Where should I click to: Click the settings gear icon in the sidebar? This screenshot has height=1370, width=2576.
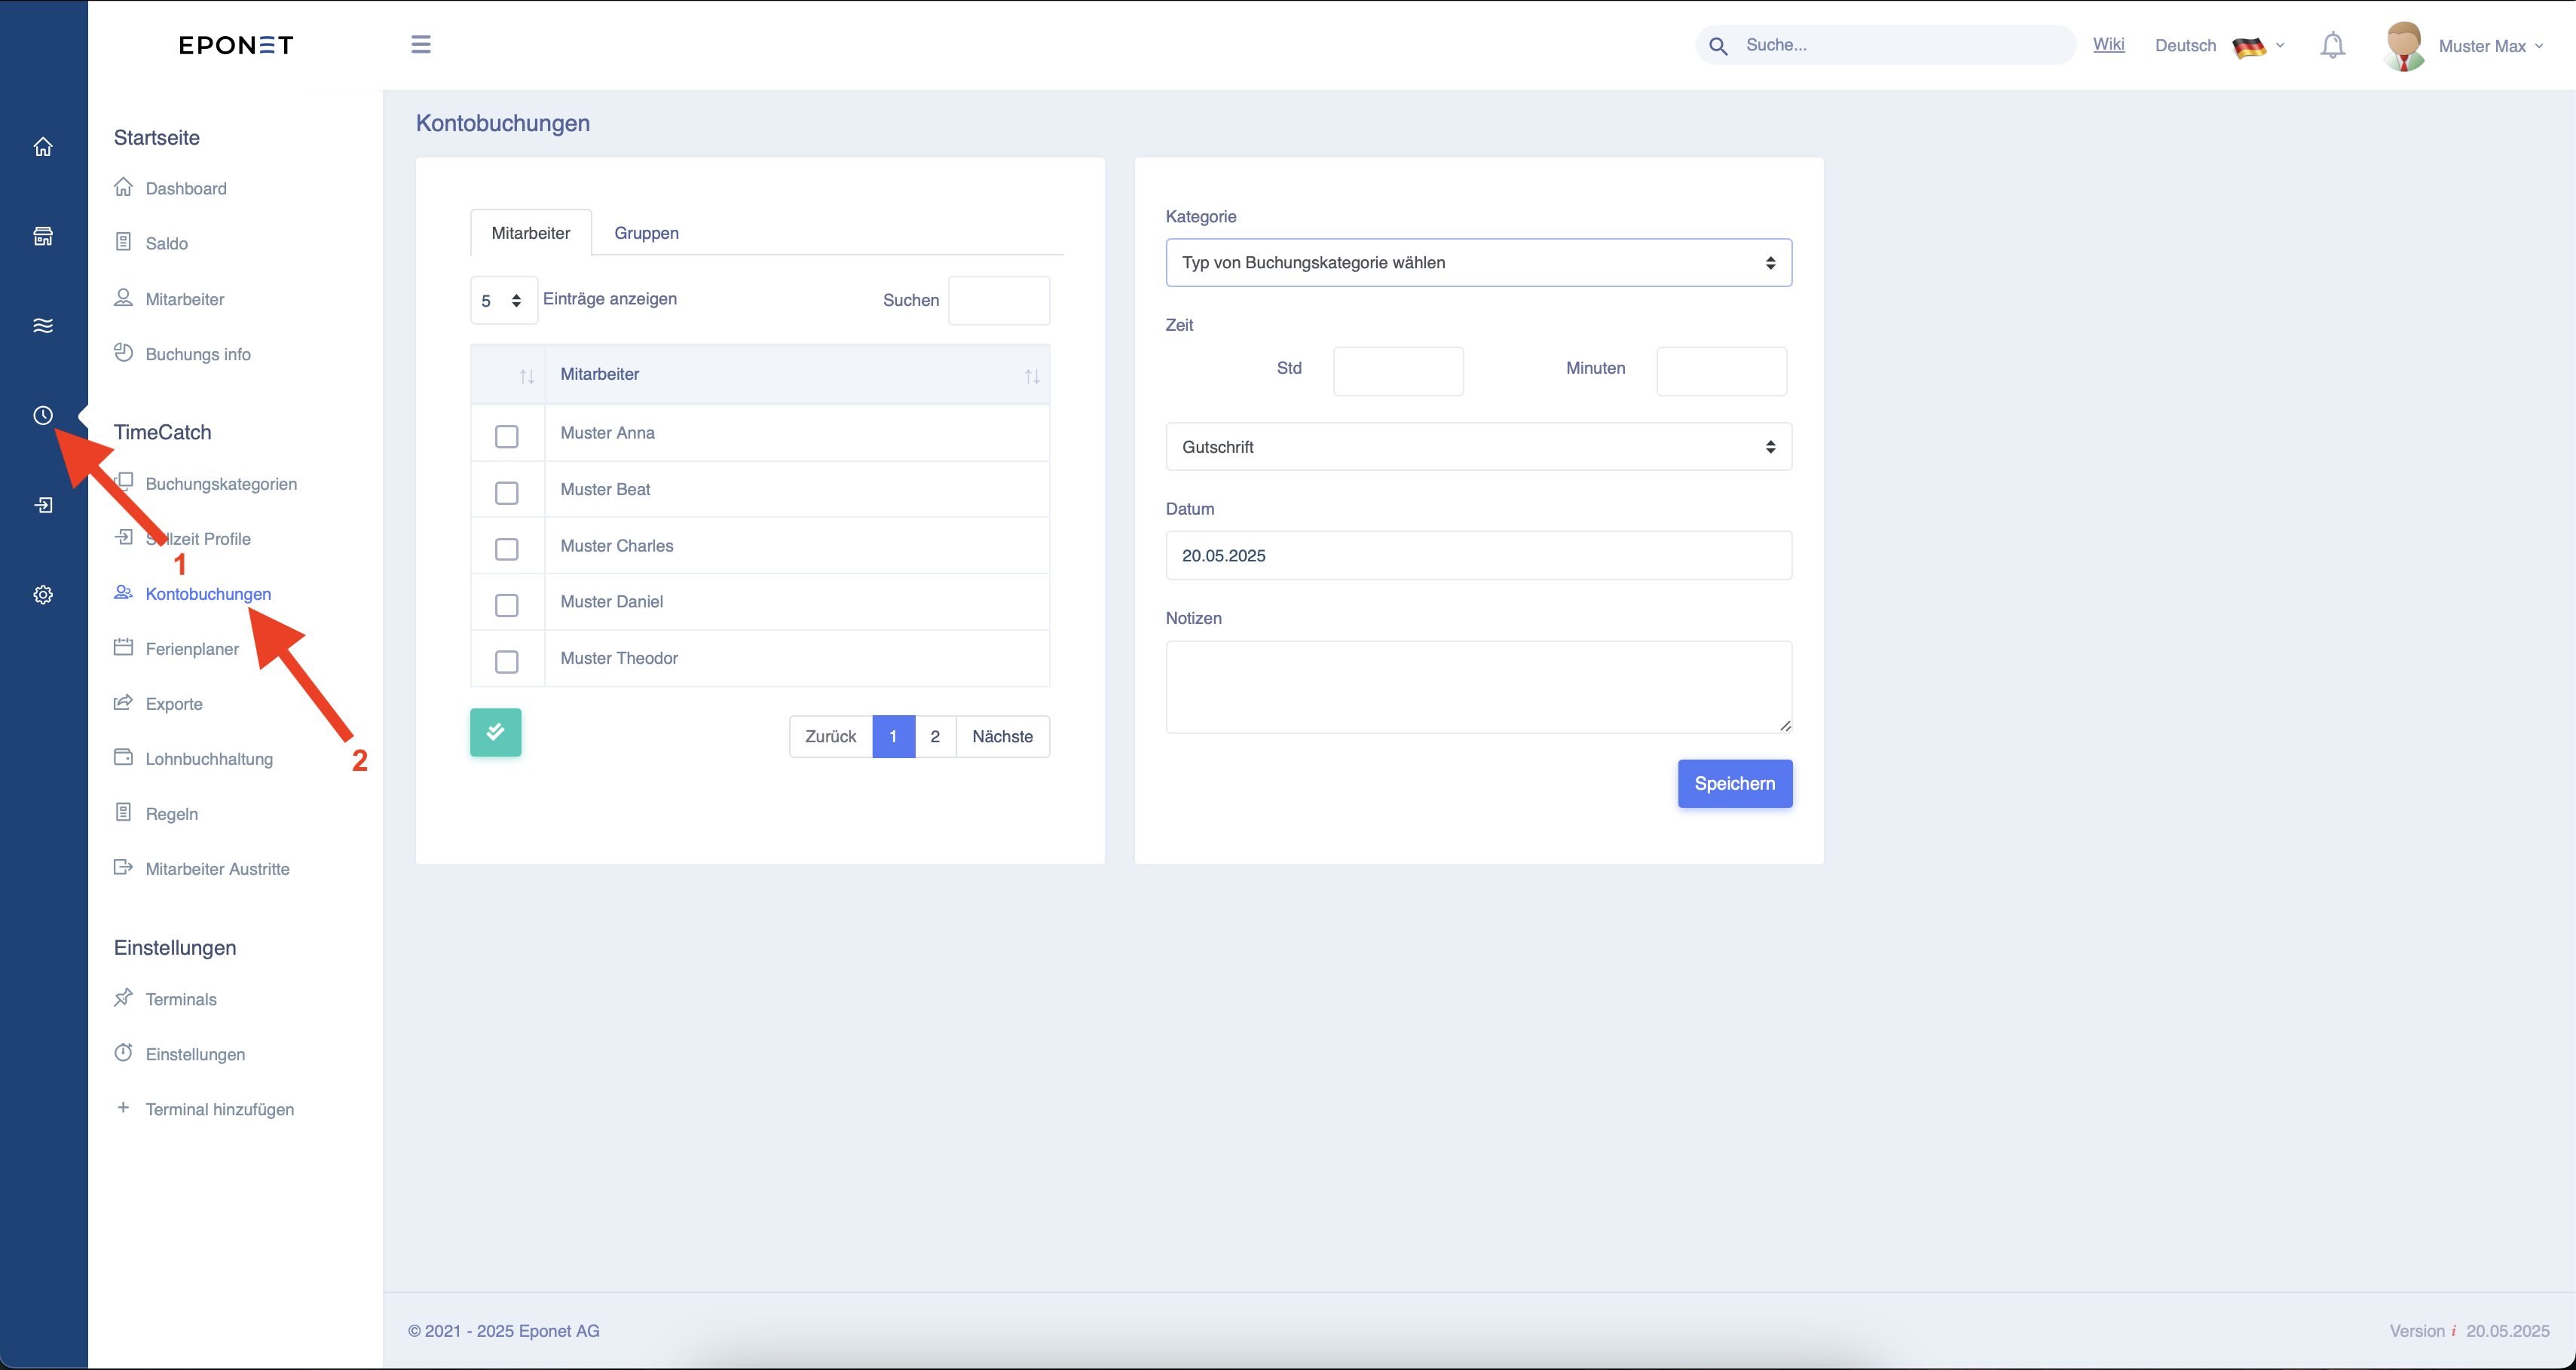tap(43, 595)
